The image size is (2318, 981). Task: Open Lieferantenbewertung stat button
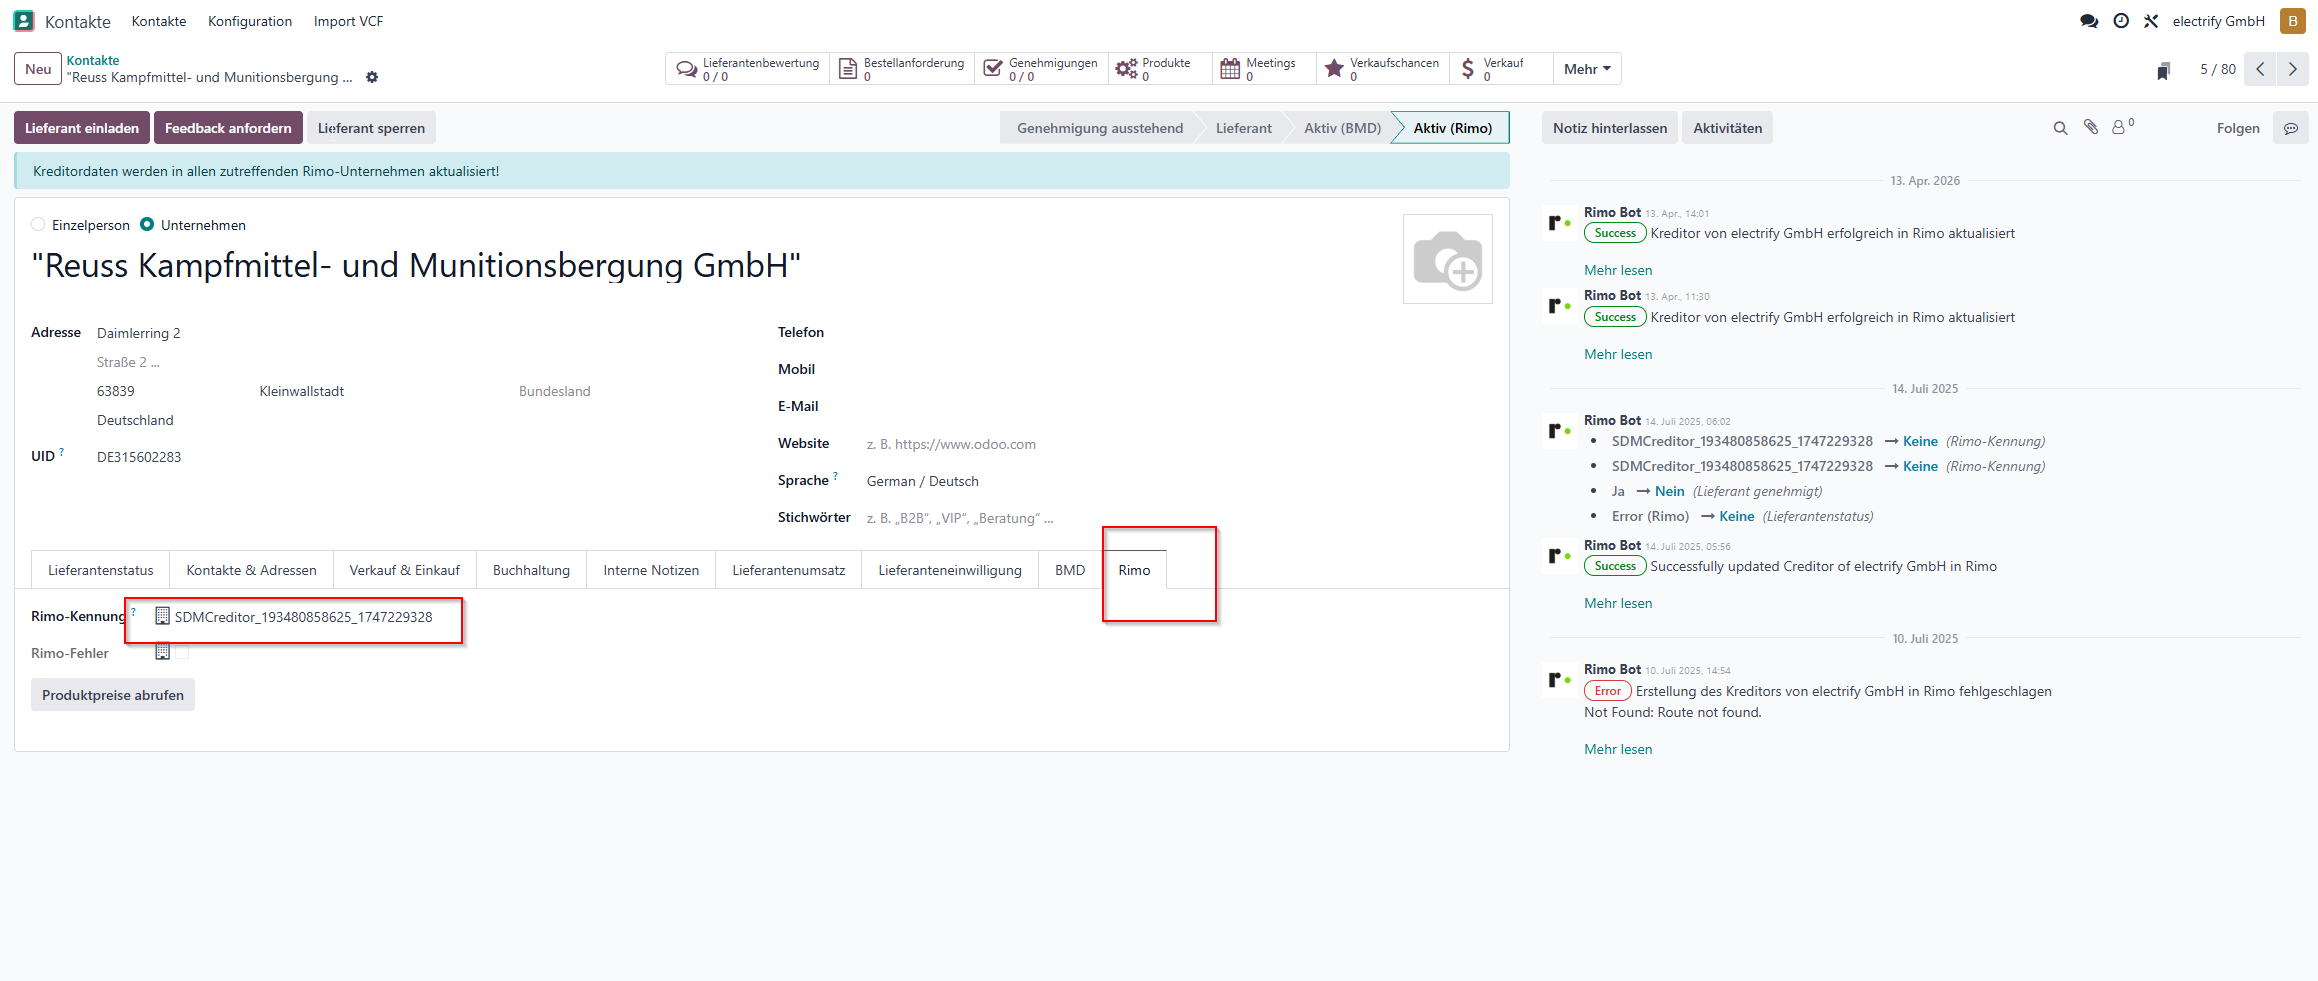(x=747, y=69)
